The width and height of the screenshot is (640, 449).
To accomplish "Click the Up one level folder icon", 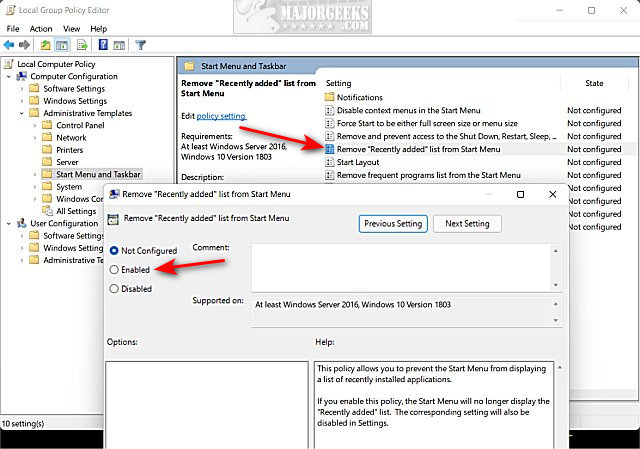I will point(45,45).
